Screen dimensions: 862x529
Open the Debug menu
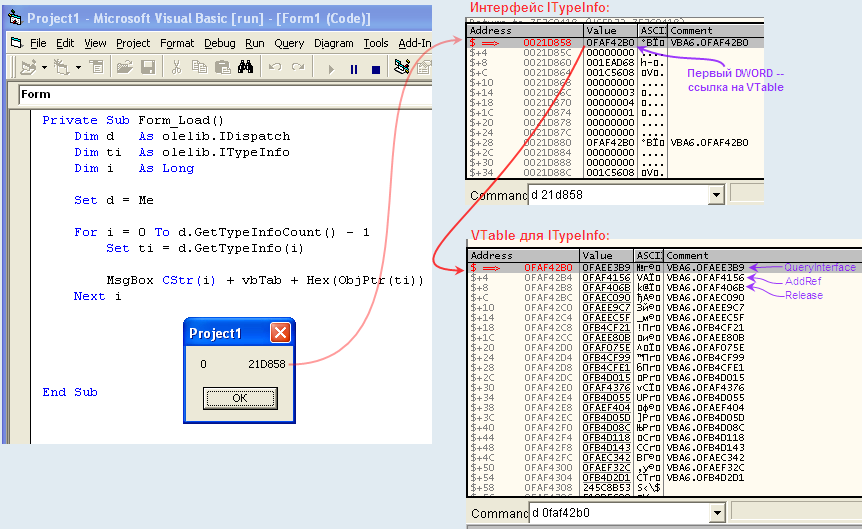[219, 43]
